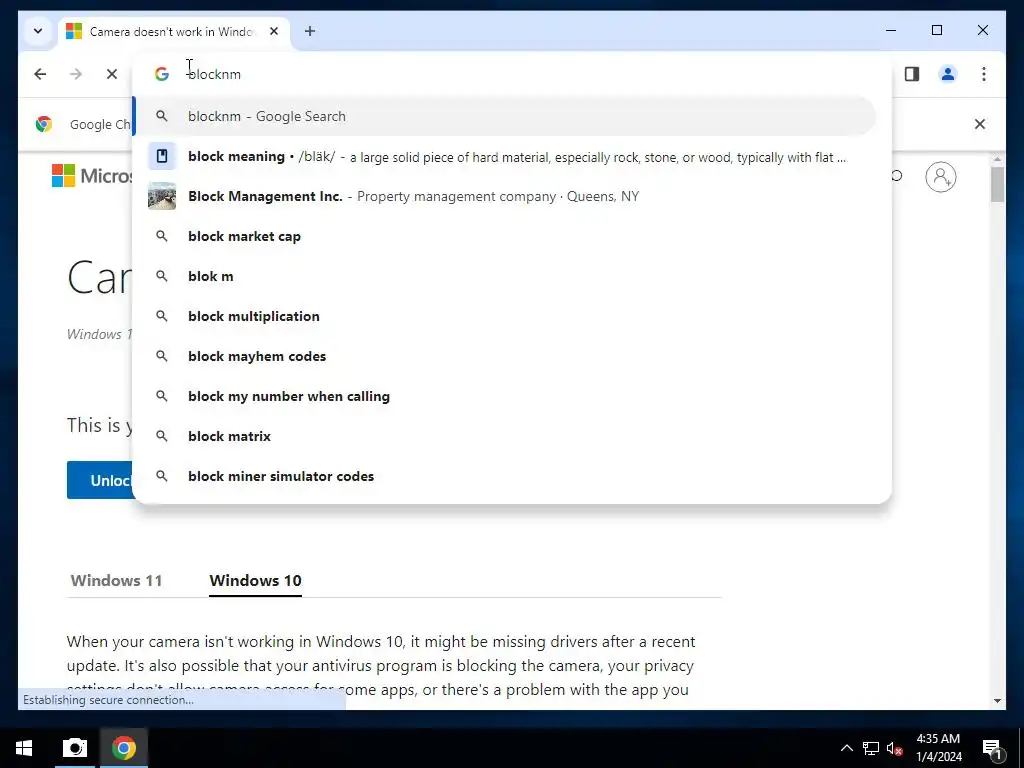Screen dimensions: 1024x768
Task: Click the page scrollbar up arrow
Action: point(997,159)
